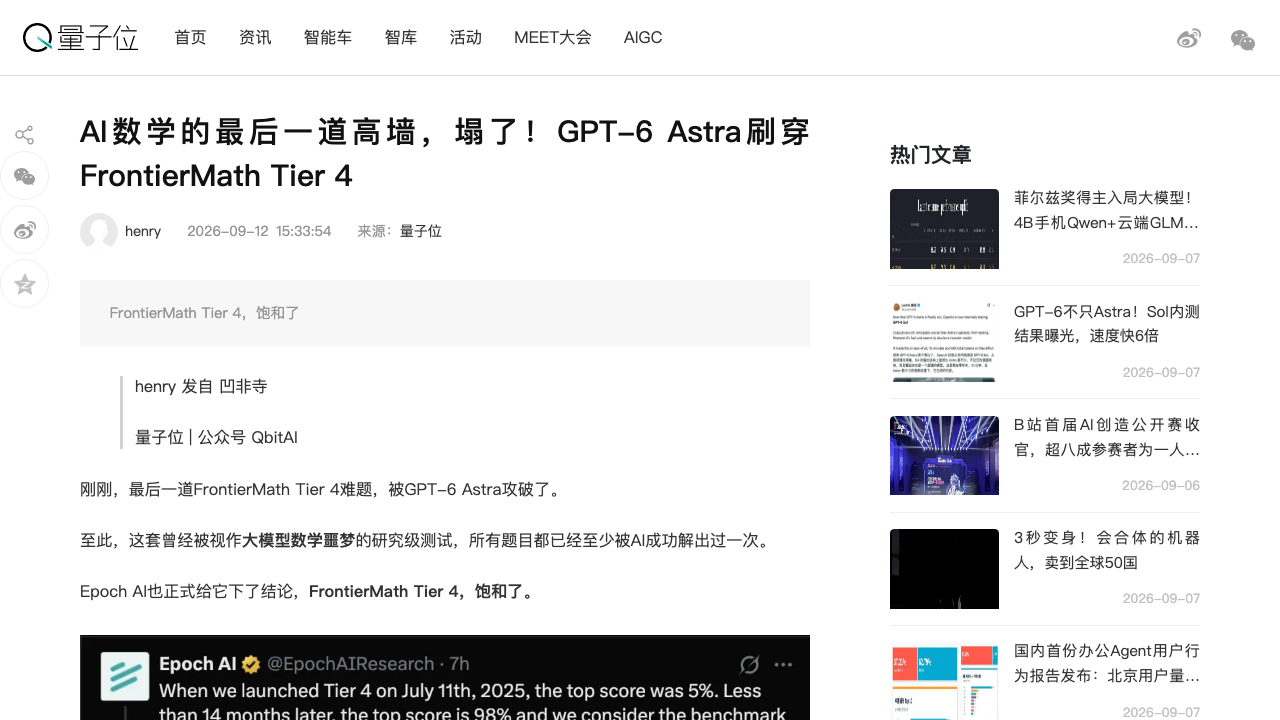Open article B站首届AI创造公开赛收官
The width and height of the screenshot is (1280, 720).
coord(1107,437)
